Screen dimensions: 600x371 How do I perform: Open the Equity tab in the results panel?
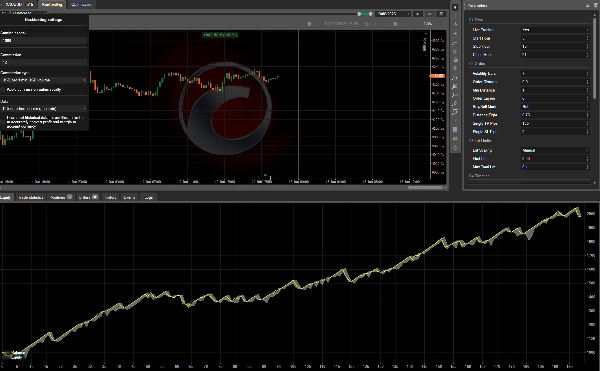[x=6, y=197]
